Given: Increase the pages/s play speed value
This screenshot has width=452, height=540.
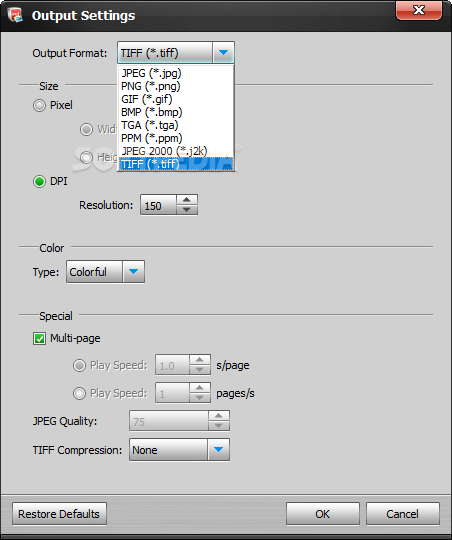Looking at the screenshot, I should [200, 387].
